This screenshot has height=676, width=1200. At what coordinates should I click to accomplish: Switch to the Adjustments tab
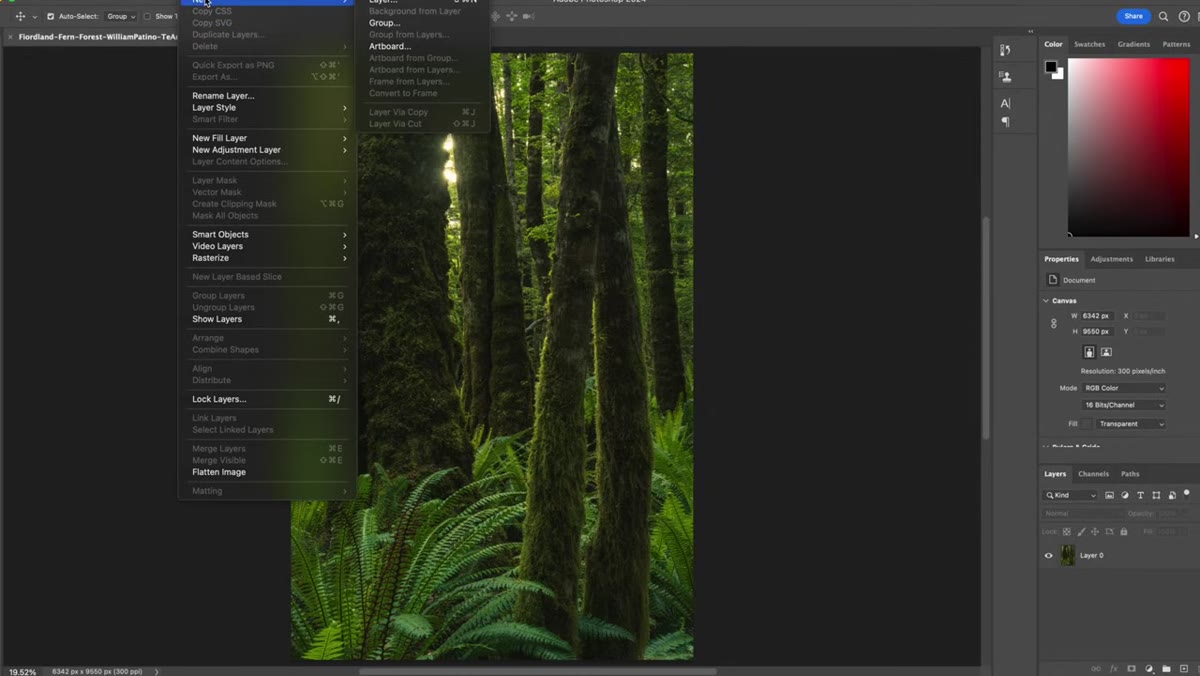(1111, 259)
